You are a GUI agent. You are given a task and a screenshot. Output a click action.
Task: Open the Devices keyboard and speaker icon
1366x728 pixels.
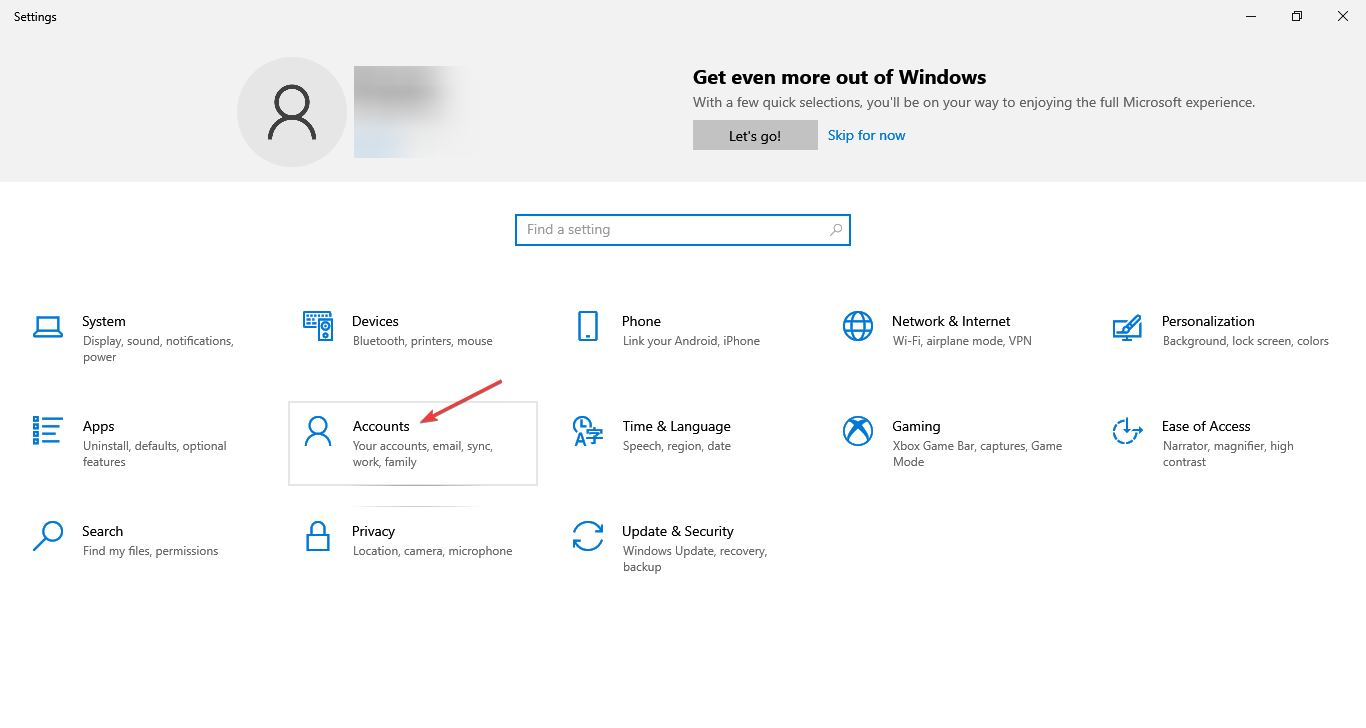click(318, 326)
